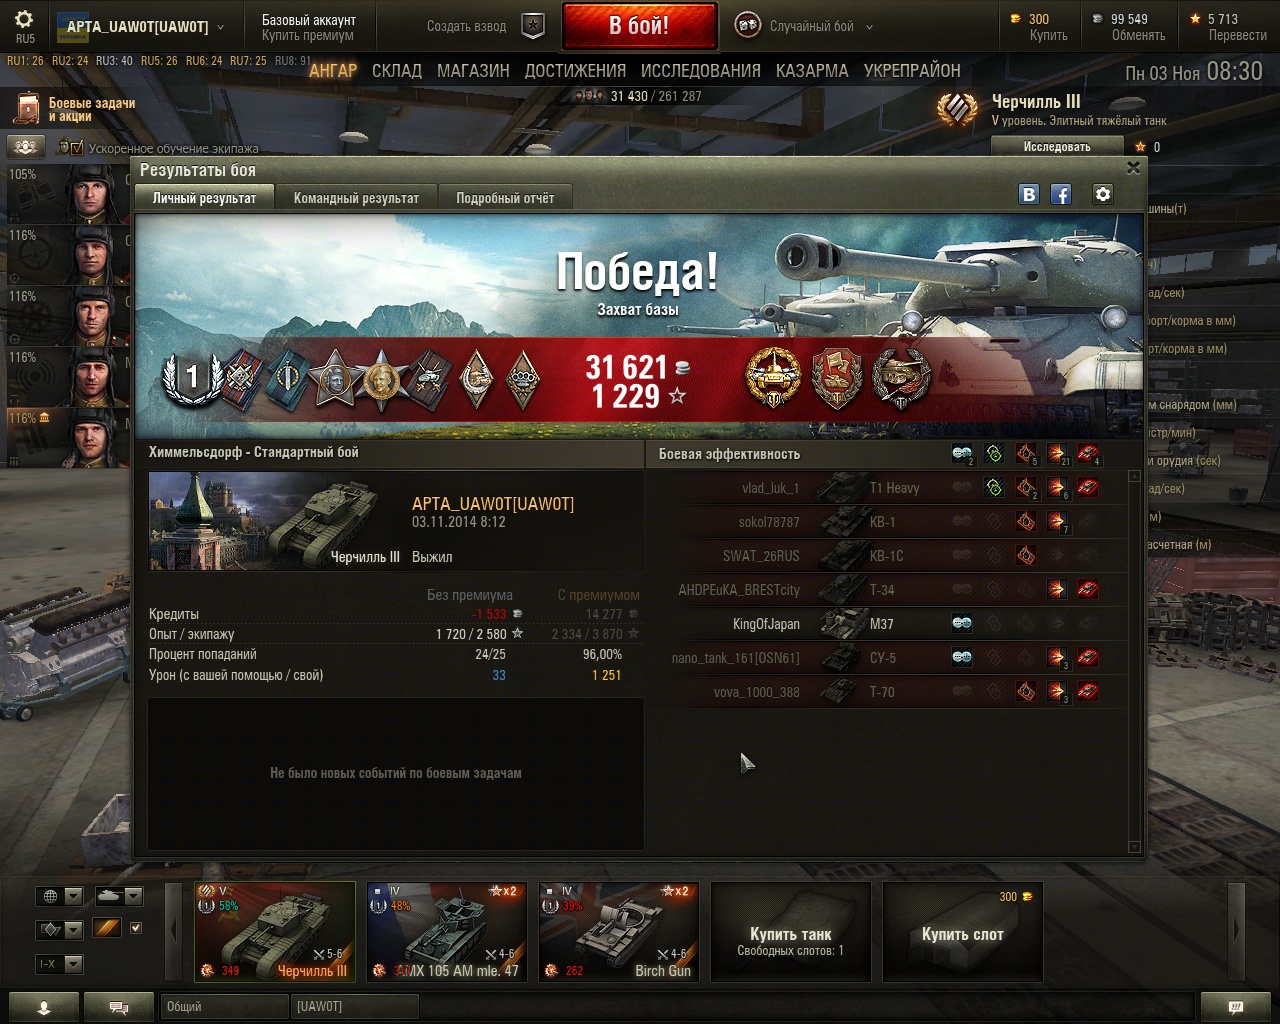Click Исследовать button for Черчилль III
The image size is (1280, 1024).
pos(1057,147)
